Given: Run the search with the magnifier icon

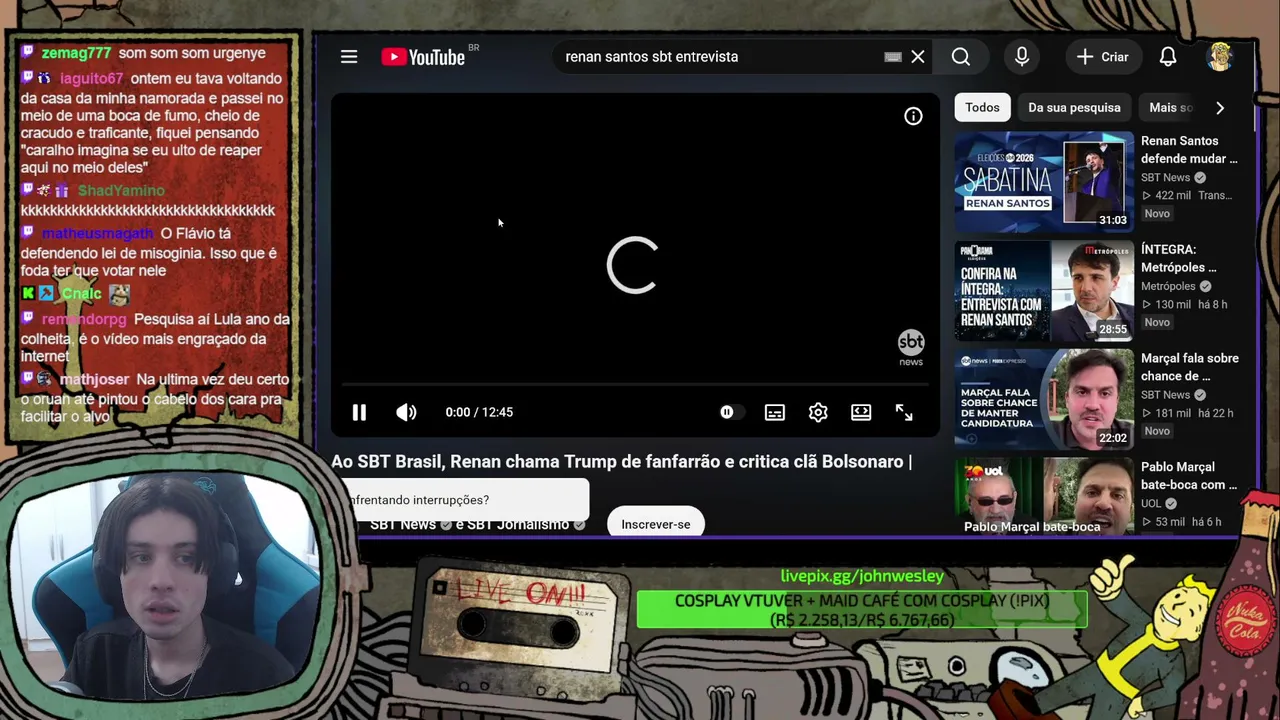Looking at the screenshot, I should tap(961, 57).
